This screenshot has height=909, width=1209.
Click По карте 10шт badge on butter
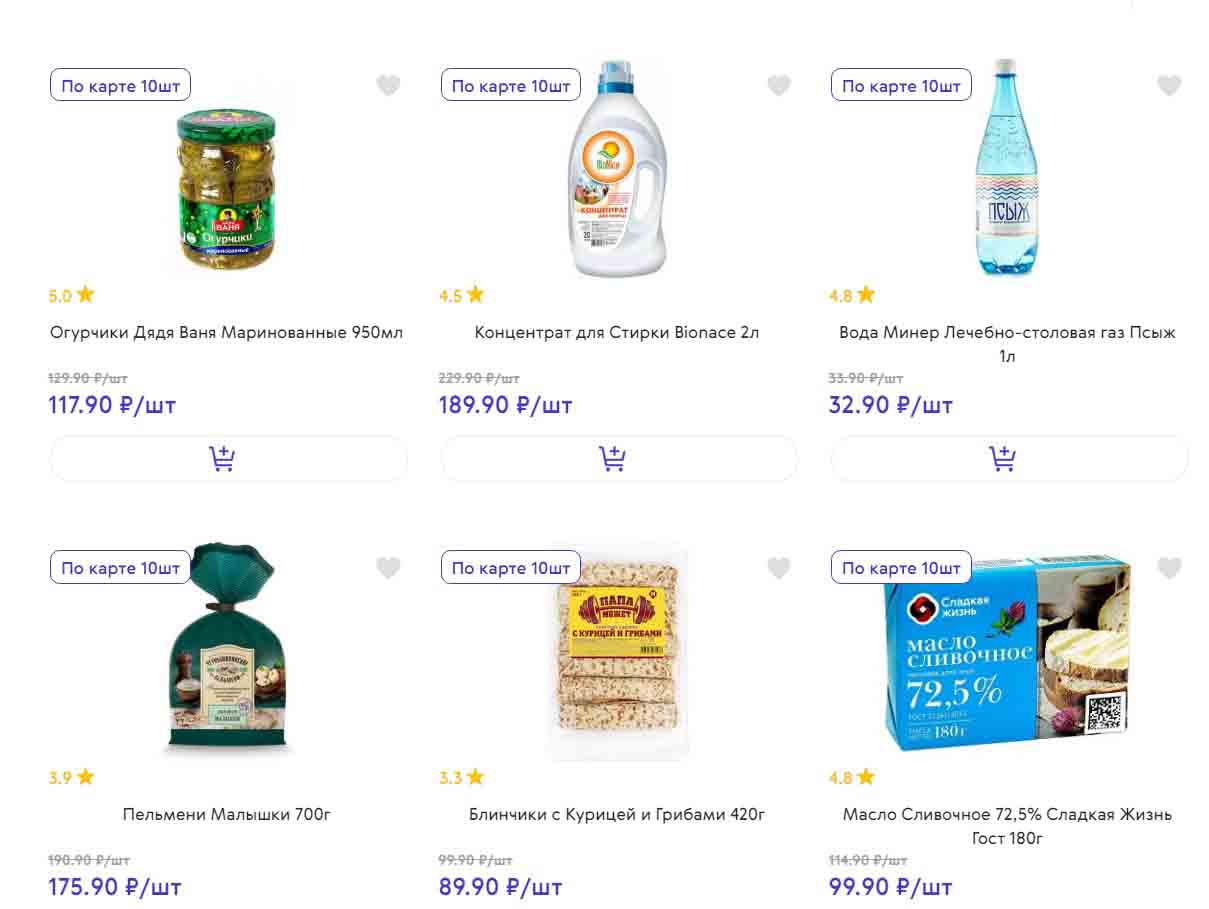point(901,568)
